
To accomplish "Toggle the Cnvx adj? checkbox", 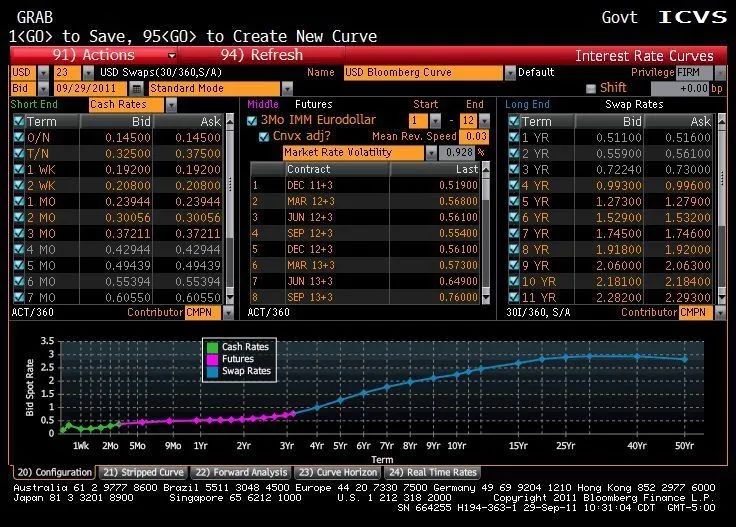I will pos(264,136).
